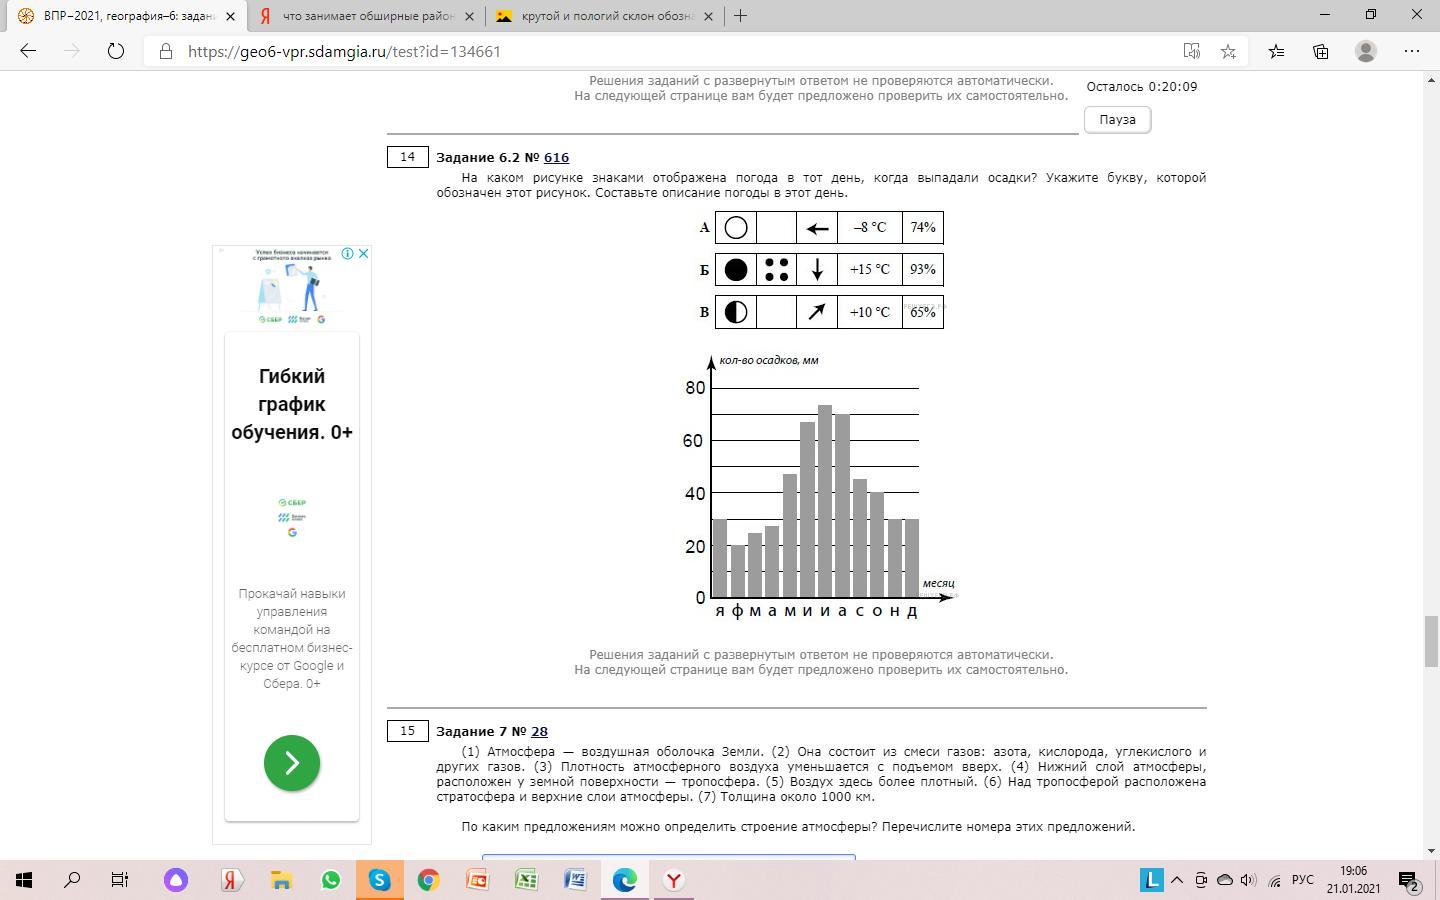1440x900 pixels.
Task: Open File Explorer from the taskbar
Action: coord(281,880)
